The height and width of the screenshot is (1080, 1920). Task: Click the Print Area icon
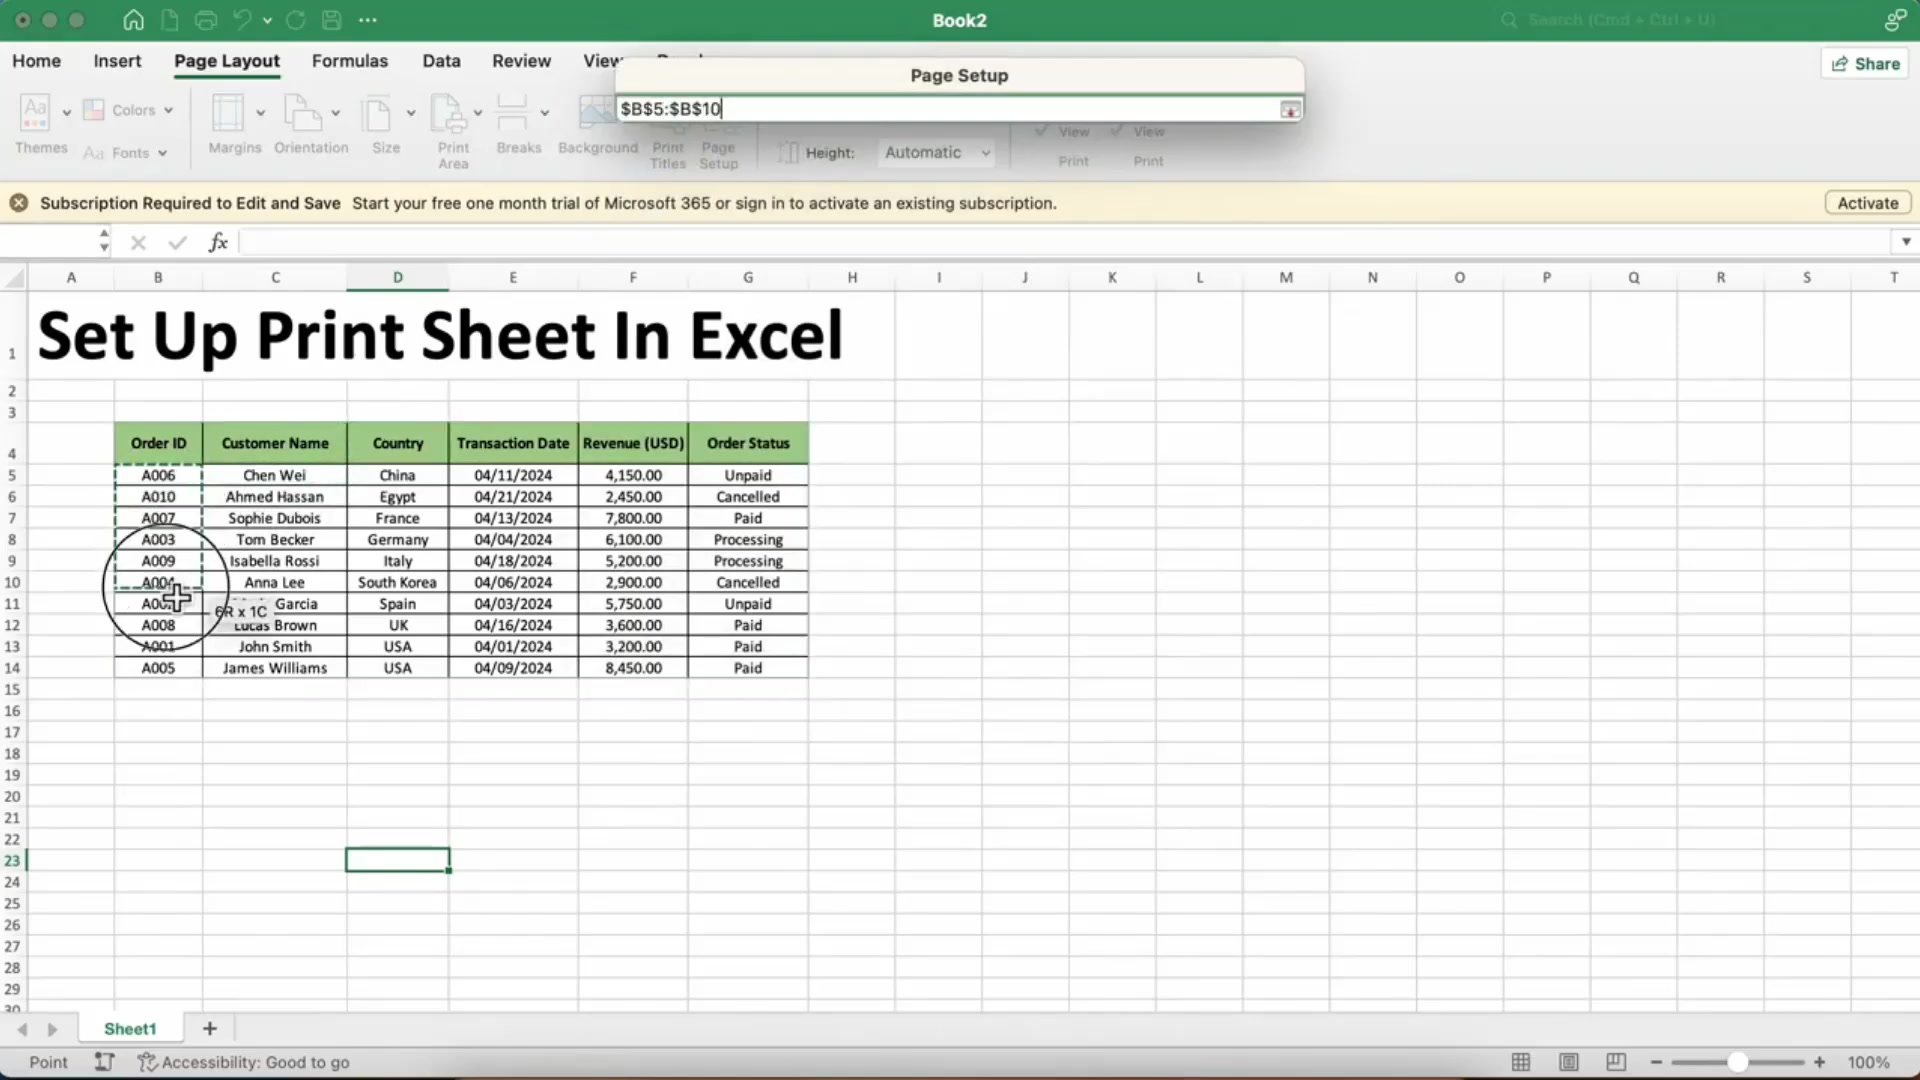click(x=447, y=113)
